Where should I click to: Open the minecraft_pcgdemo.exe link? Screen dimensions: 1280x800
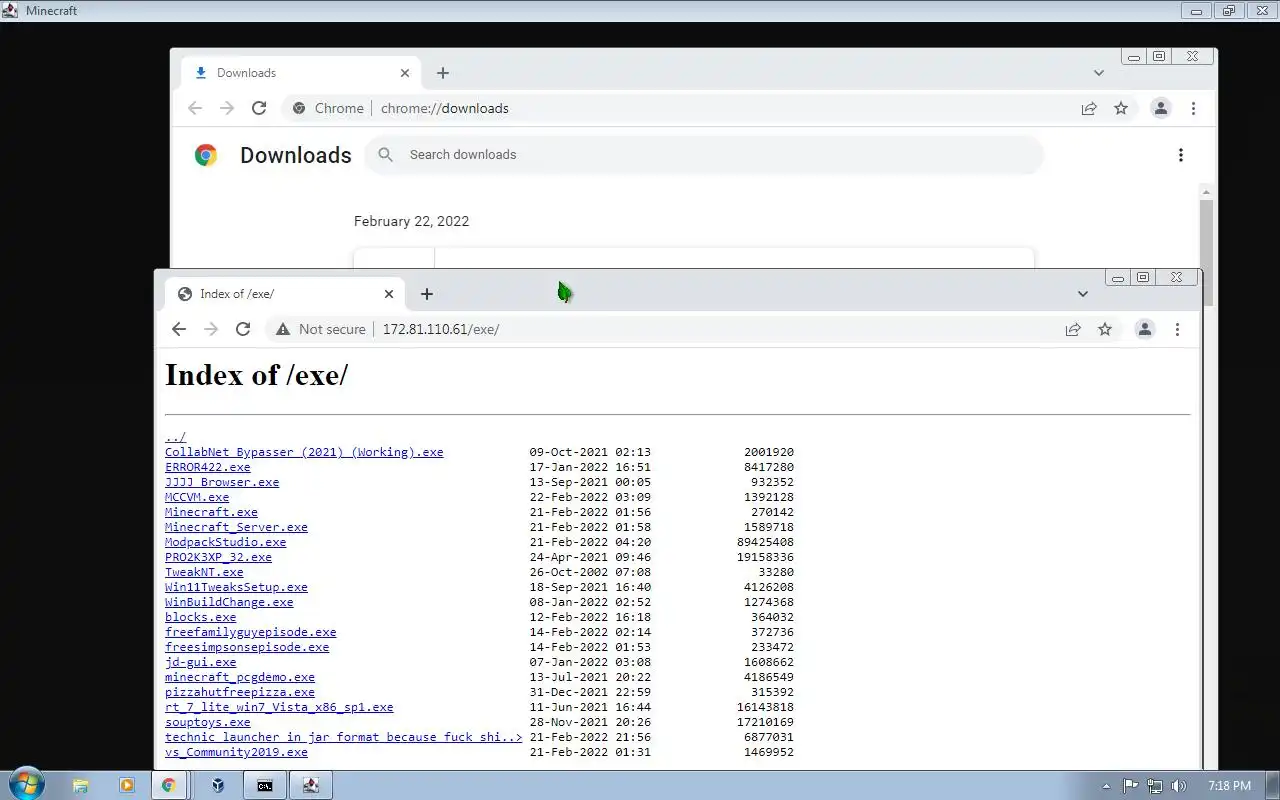pos(240,677)
